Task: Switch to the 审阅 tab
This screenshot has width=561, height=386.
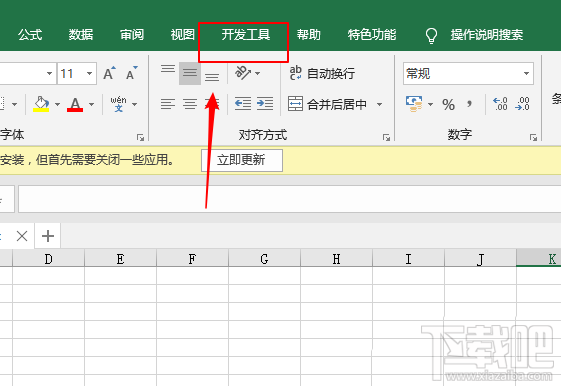Action: click(132, 35)
